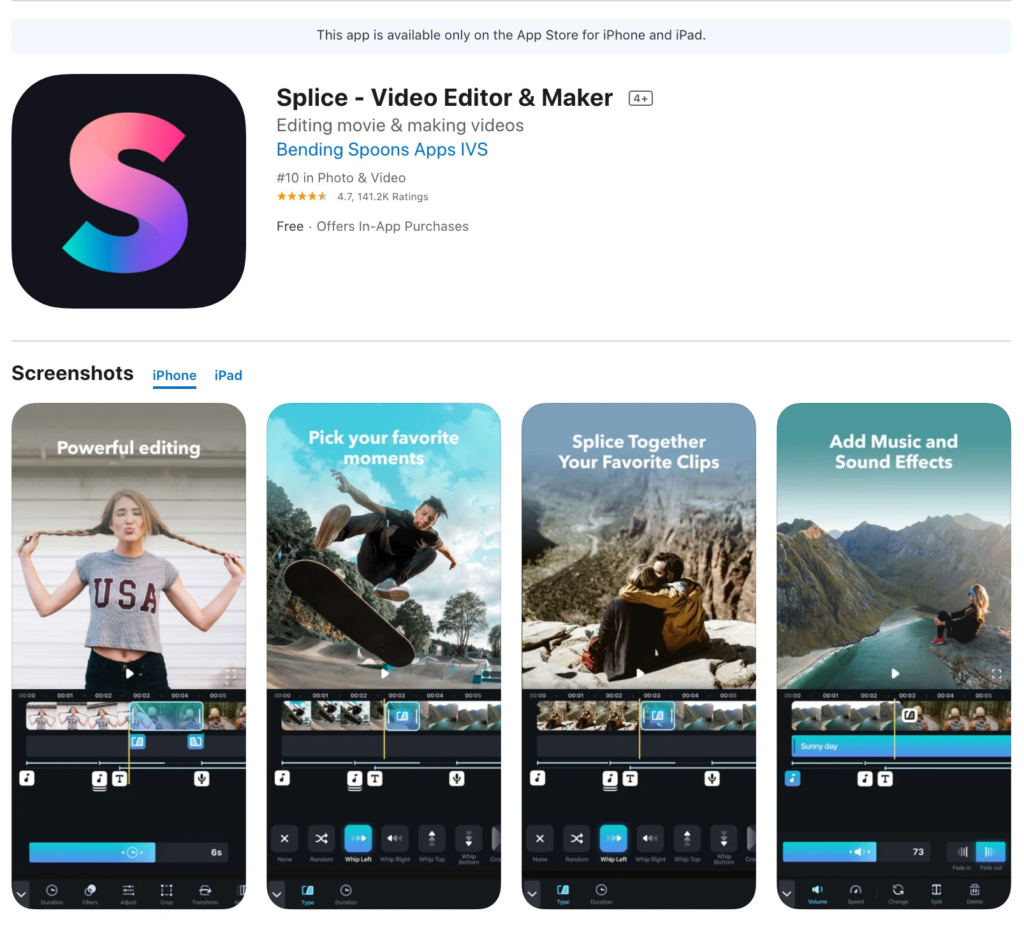Click Type tab in 'Pick your favorite moments' screenshot
Image resolution: width=1024 pixels, height=927 pixels.
click(x=308, y=894)
